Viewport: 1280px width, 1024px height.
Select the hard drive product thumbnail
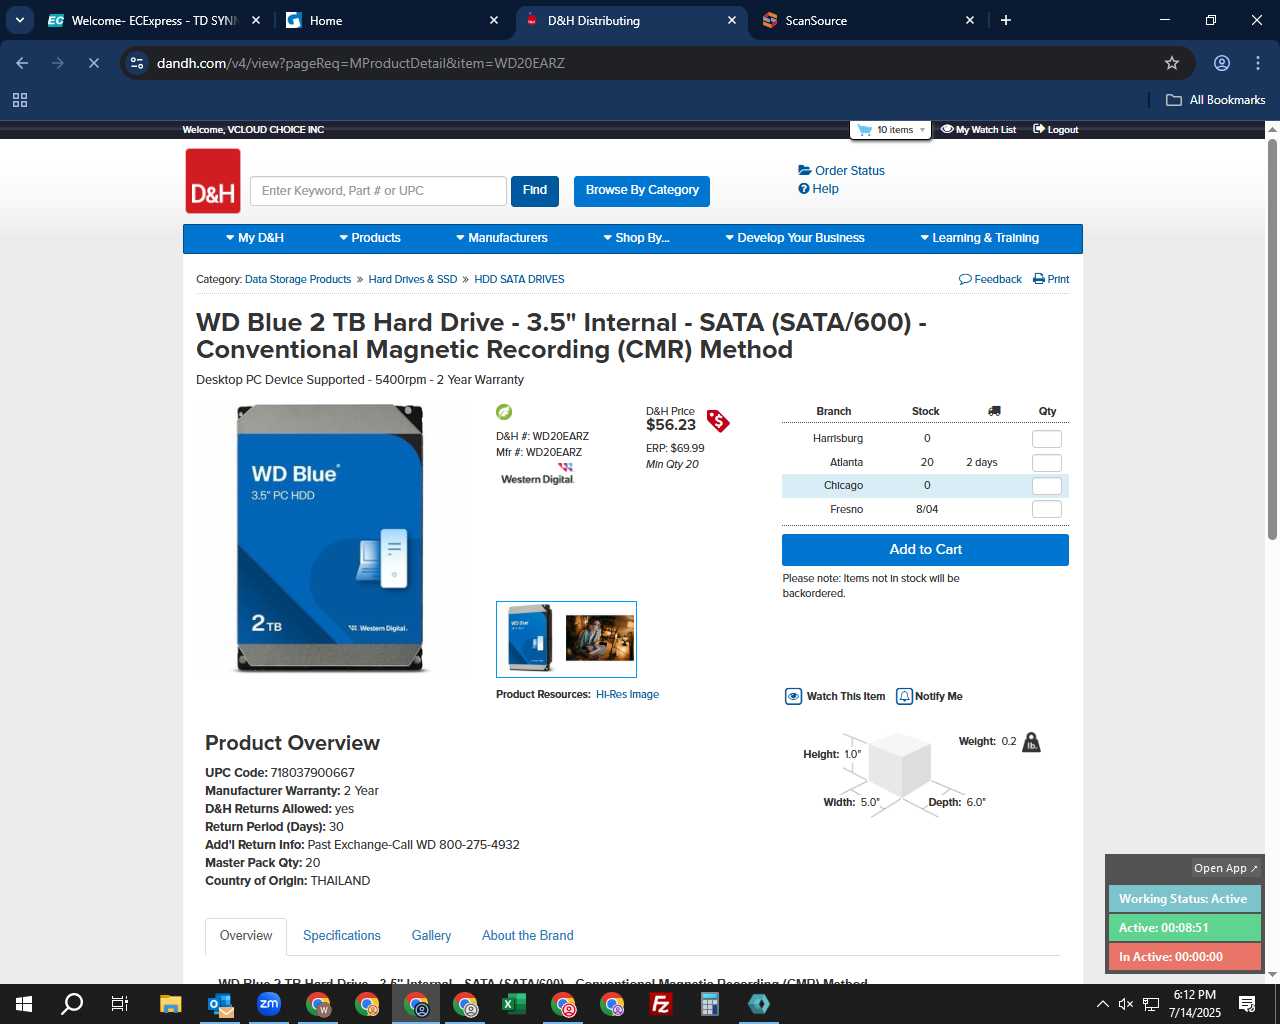(x=530, y=638)
